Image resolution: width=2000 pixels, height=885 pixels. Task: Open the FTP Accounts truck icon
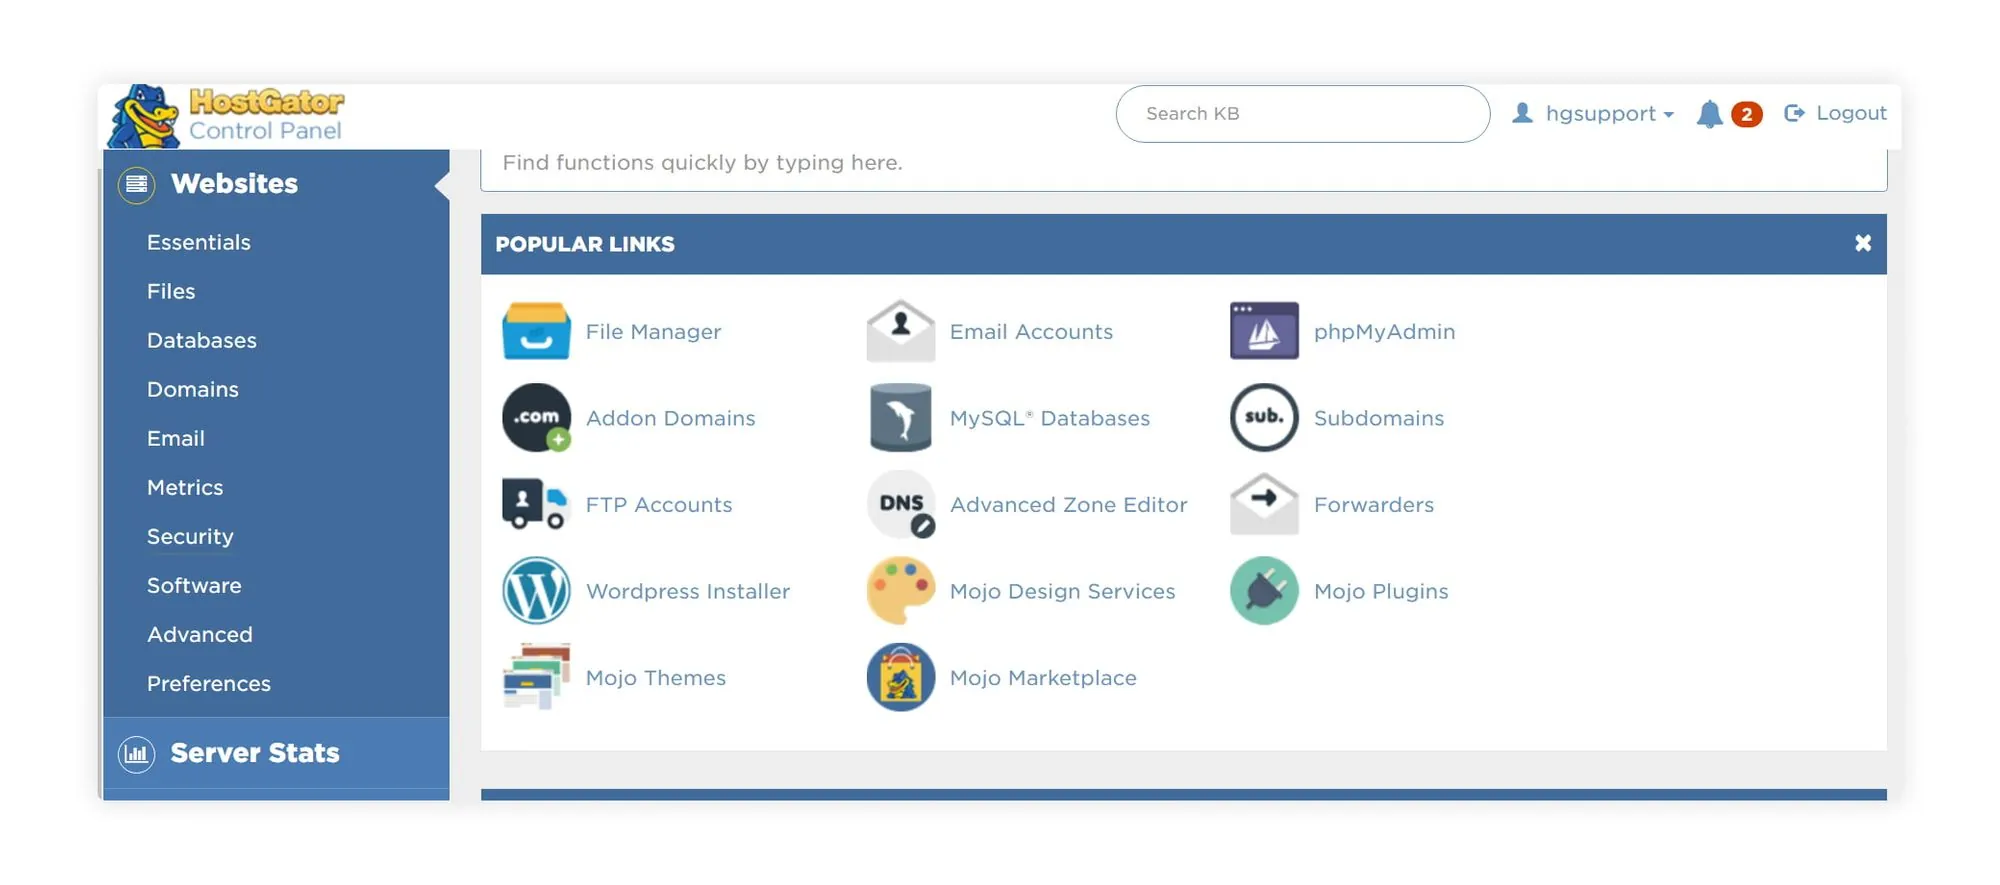(536, 504)
